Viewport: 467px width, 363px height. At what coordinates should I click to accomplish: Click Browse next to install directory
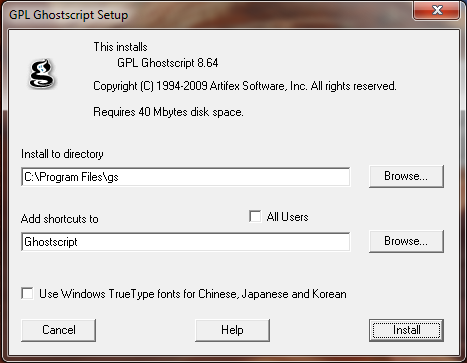click(406, 176)
